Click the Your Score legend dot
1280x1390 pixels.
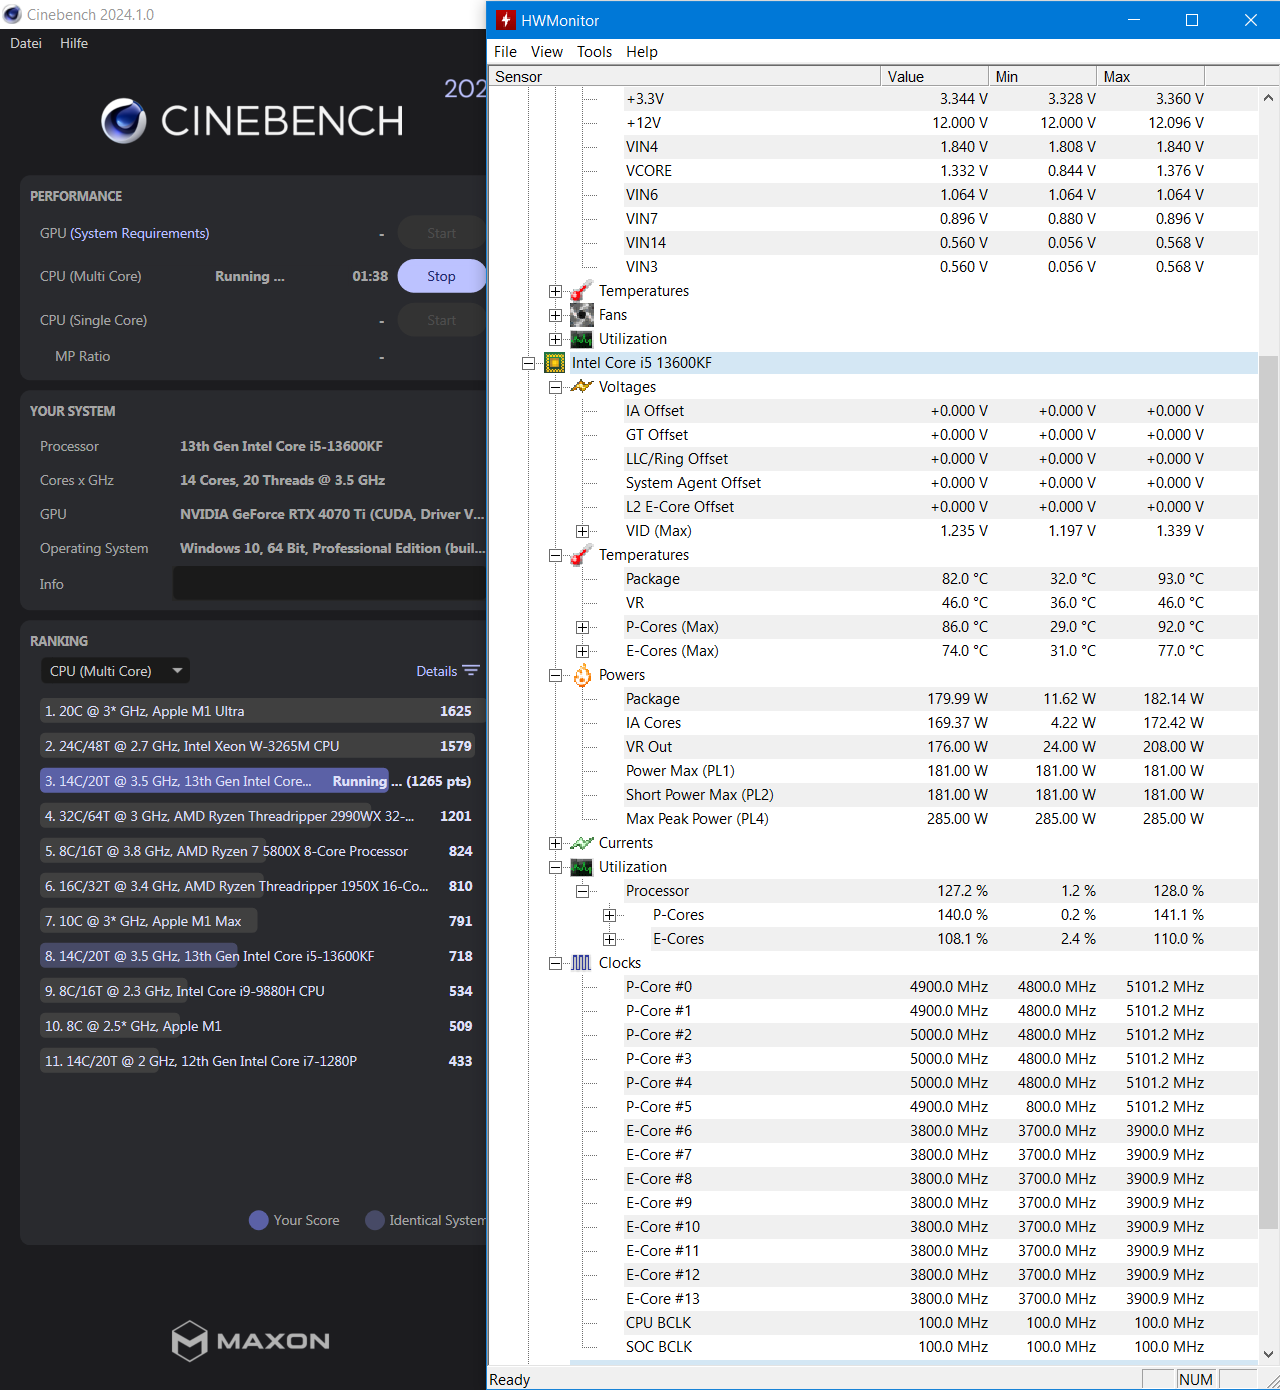click(259, 1220)
